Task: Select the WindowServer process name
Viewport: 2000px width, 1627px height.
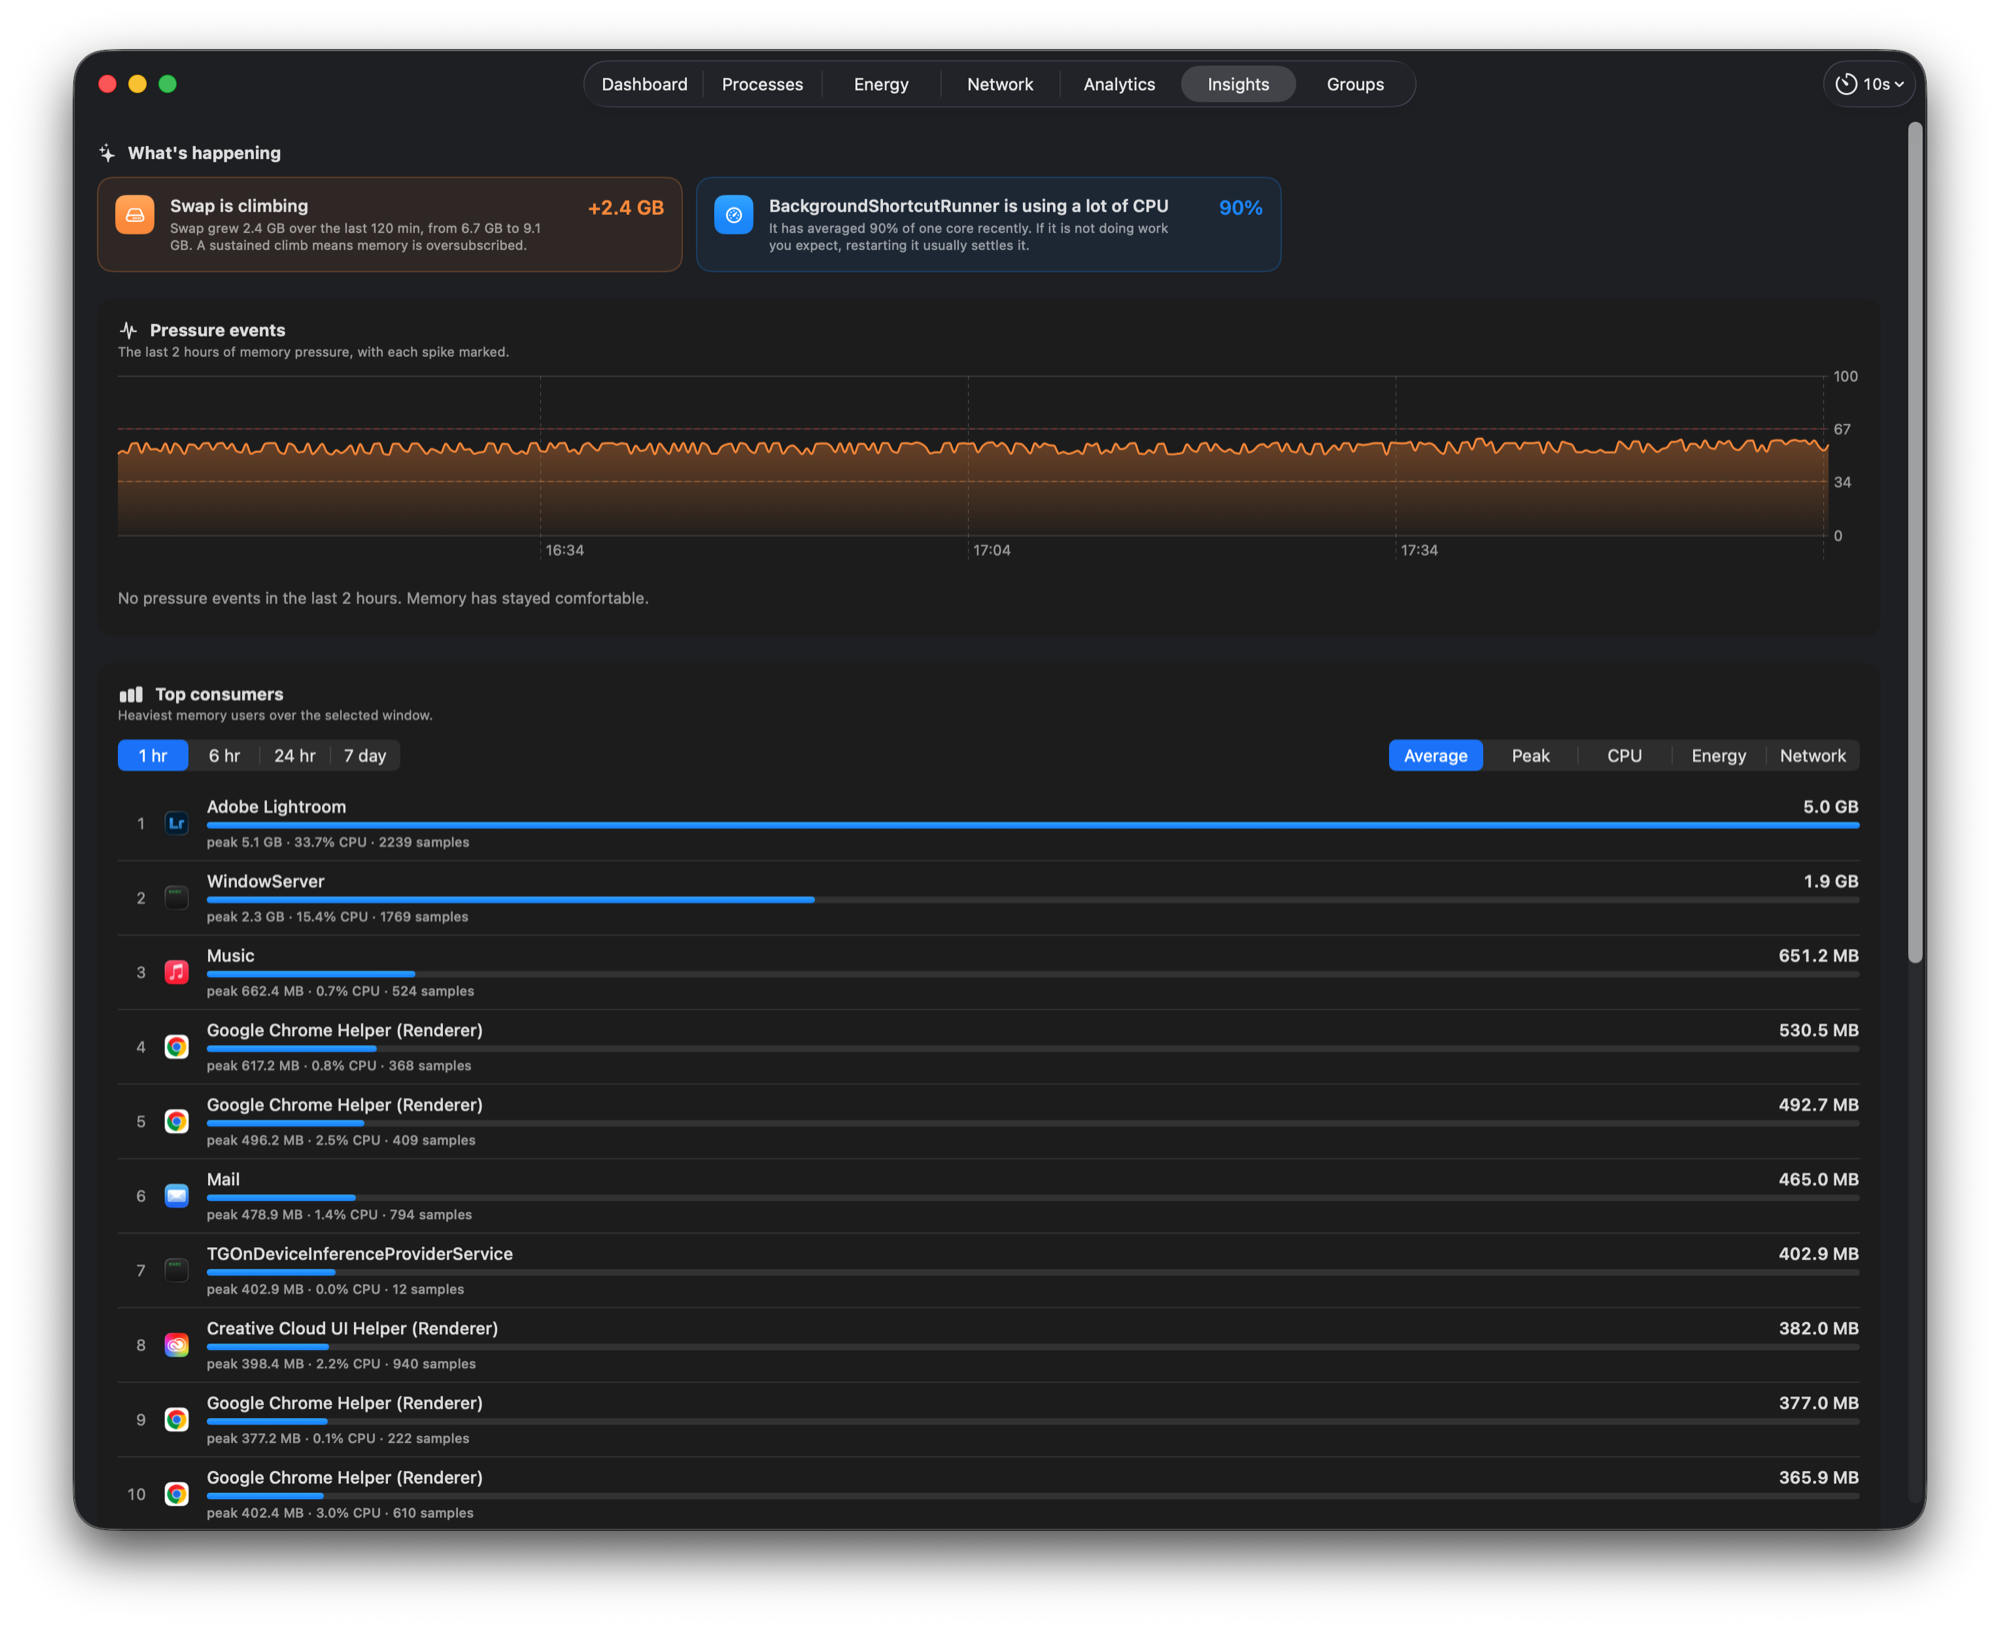Action: (x=265, y=881)
